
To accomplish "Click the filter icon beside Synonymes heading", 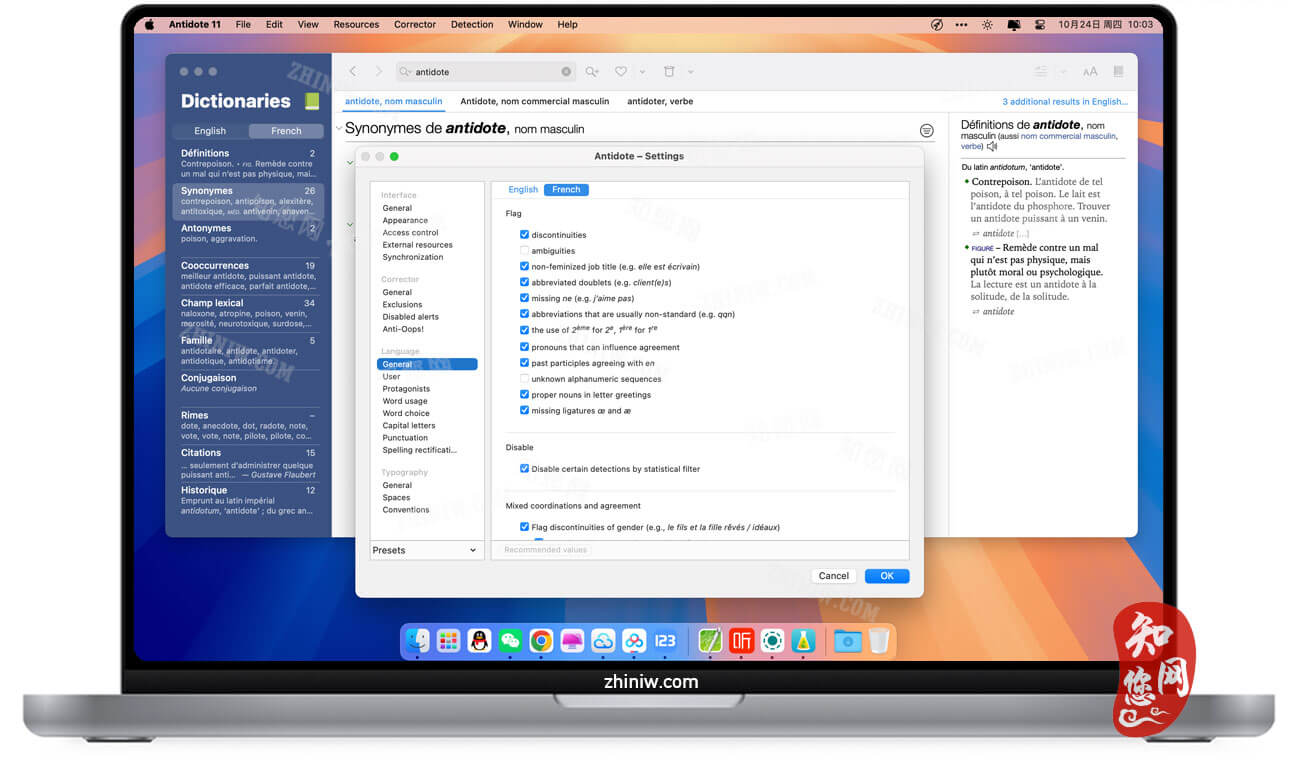I will [x=926, y=130].
